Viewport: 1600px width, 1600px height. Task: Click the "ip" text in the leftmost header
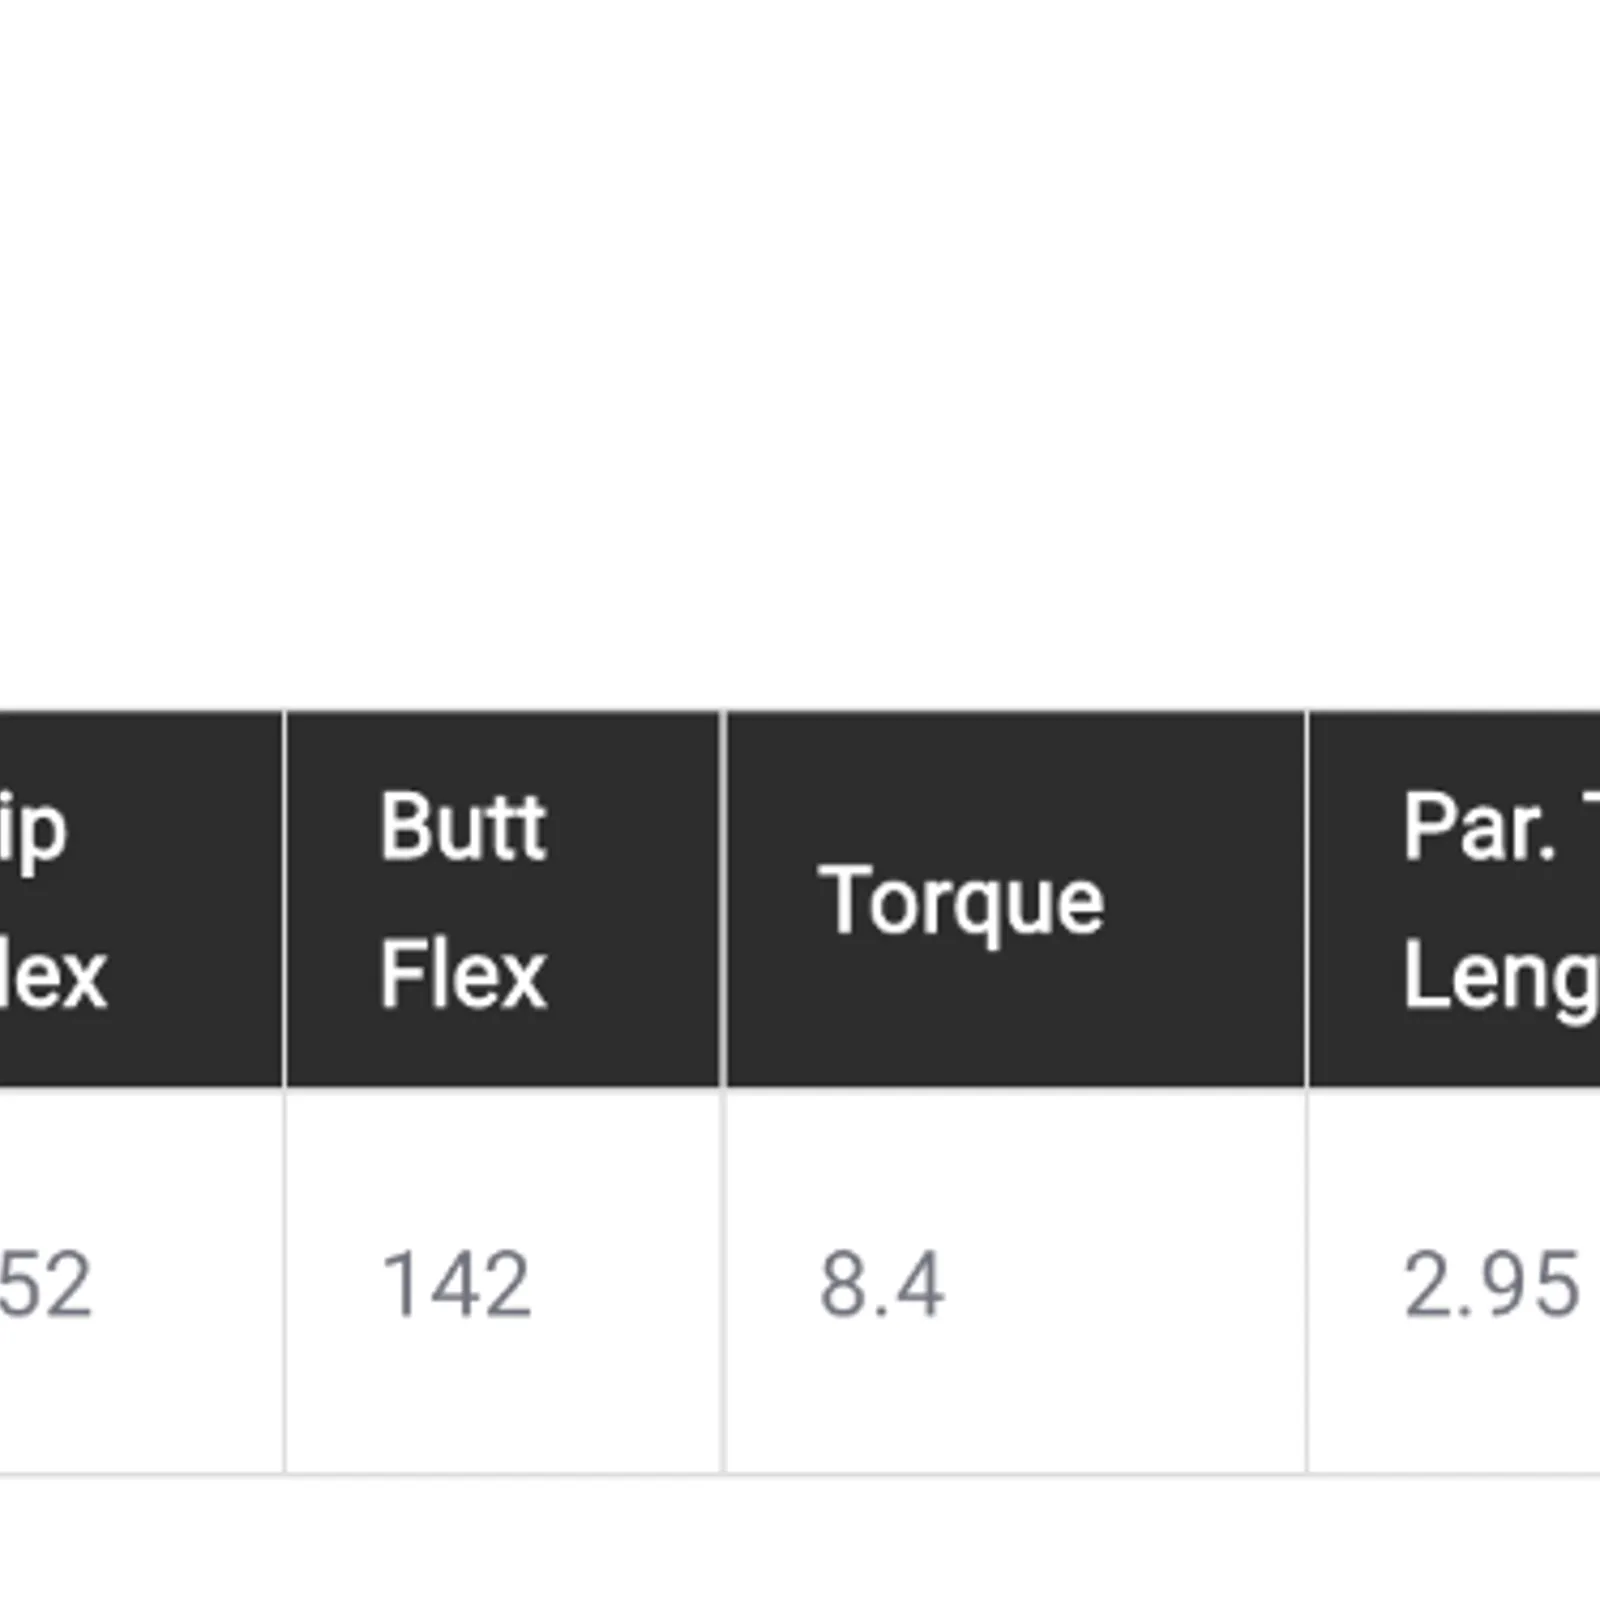(34, 828)
